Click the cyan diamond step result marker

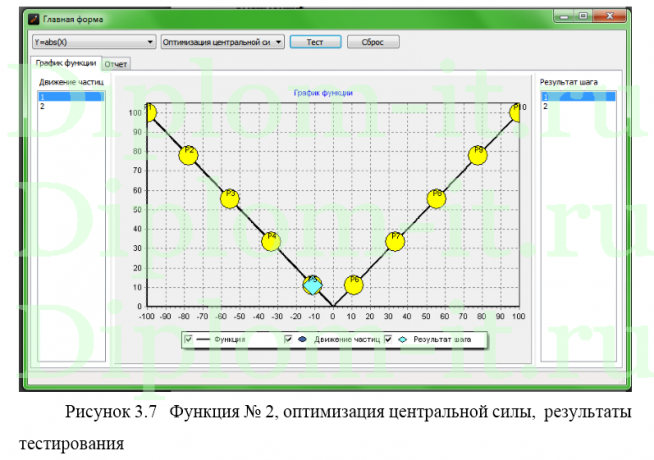tap(312, 285)
